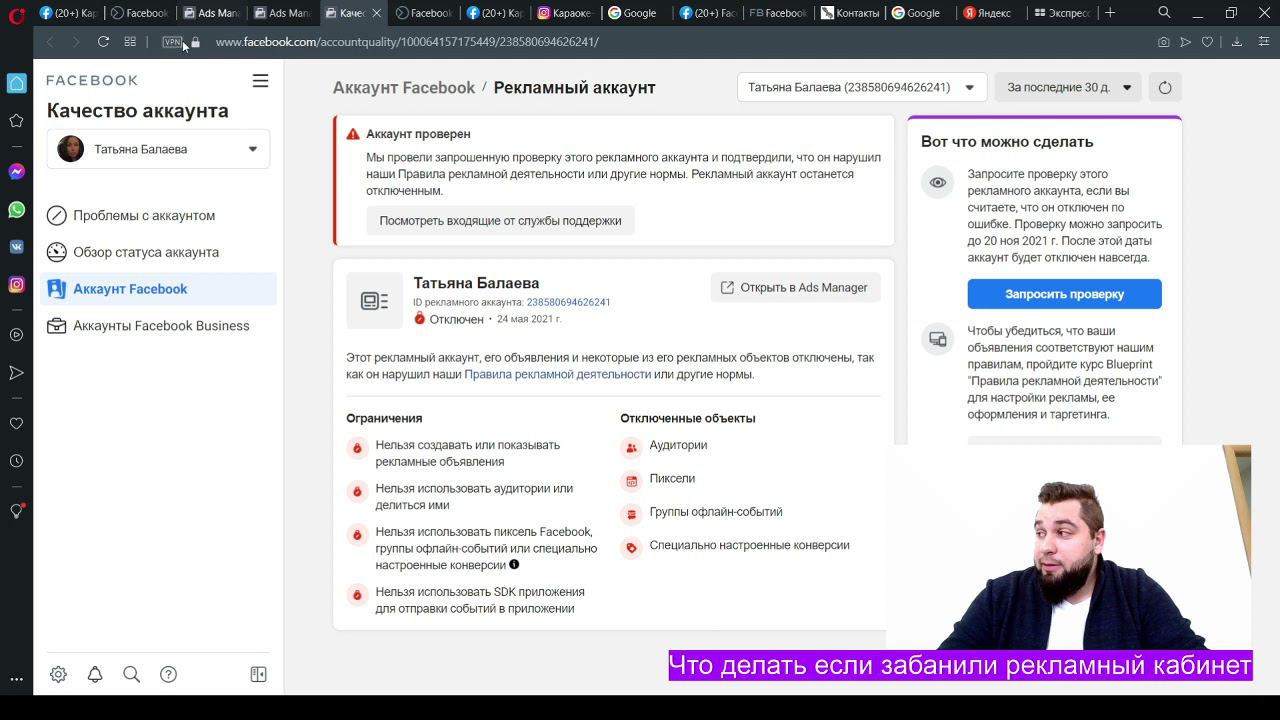Screen dimensions: 1280x720
Task: Open the Facebook hamburger menu
Action: (260, 81)
